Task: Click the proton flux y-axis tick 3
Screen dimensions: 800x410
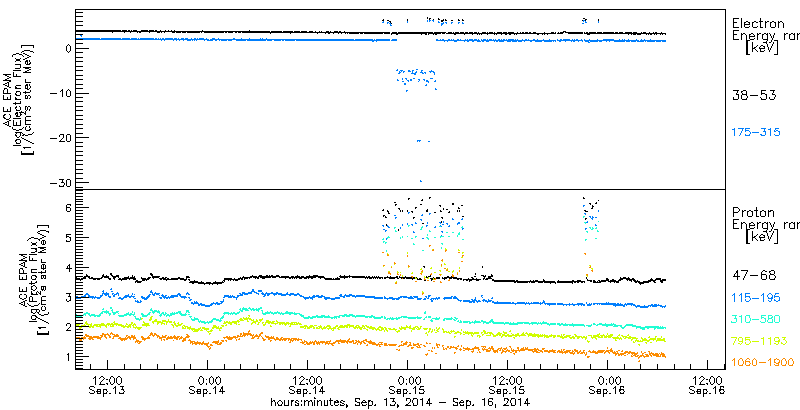Action: coord(67,297)
